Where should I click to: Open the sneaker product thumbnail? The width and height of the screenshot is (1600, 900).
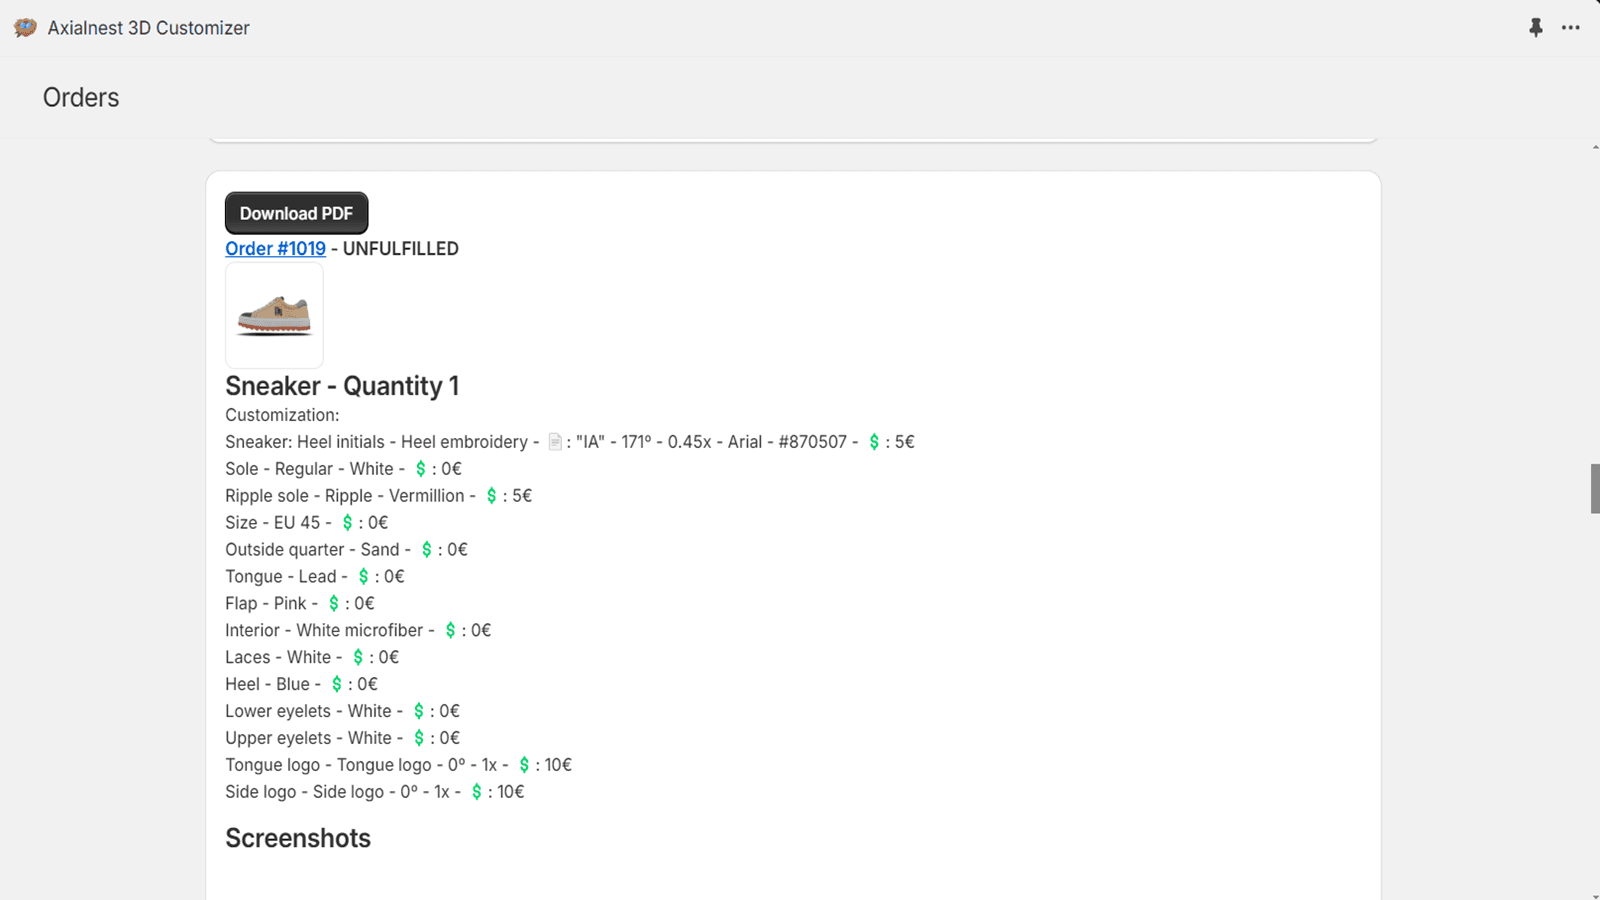[274, 316]
